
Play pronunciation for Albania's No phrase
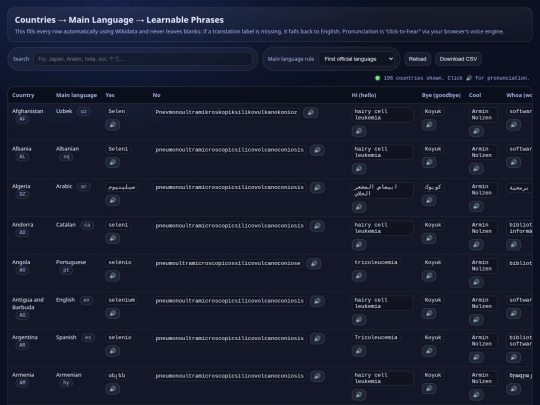click(317, 150)
